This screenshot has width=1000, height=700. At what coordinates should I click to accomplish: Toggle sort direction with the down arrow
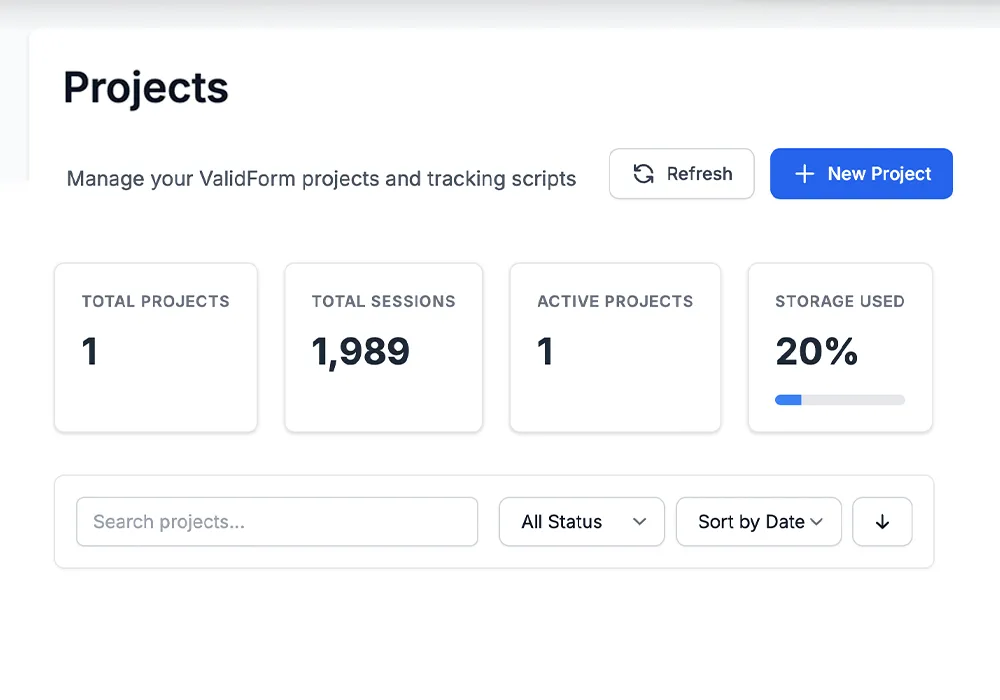pos(882,521)
